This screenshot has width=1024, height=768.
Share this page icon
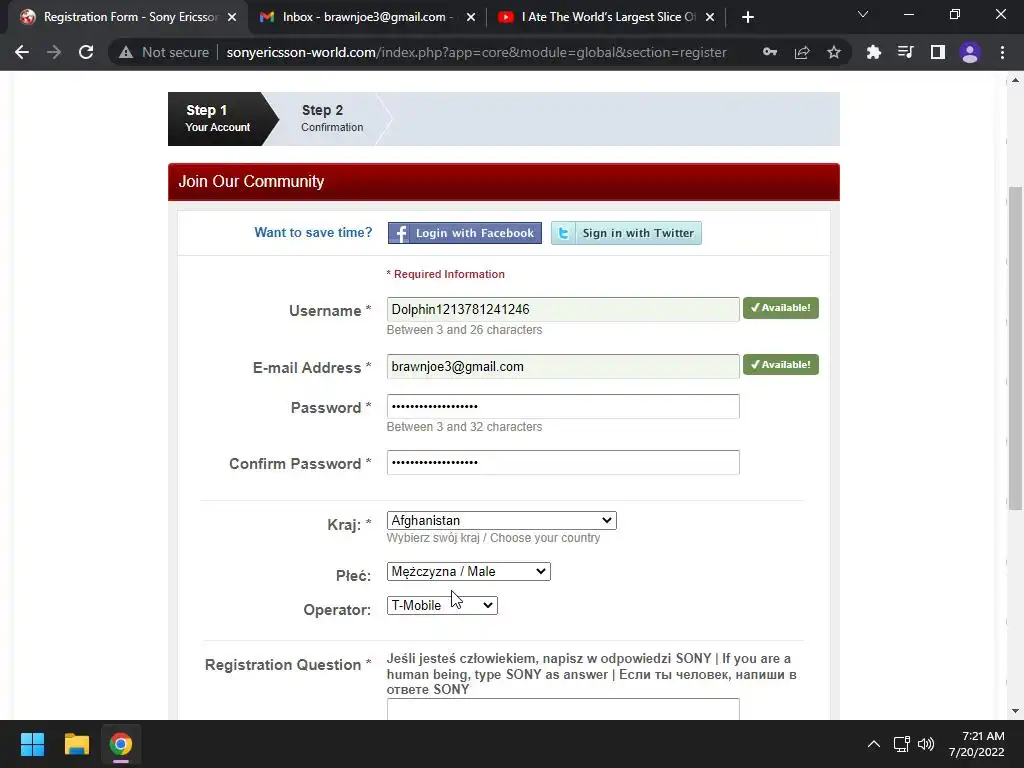pos(802,52)
